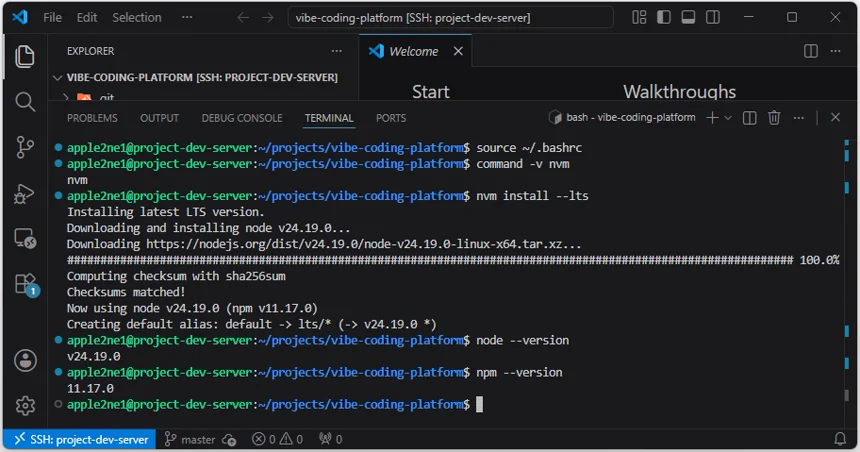Open the Selection menu
Screen dimensions: 860x452
point(137,18)
